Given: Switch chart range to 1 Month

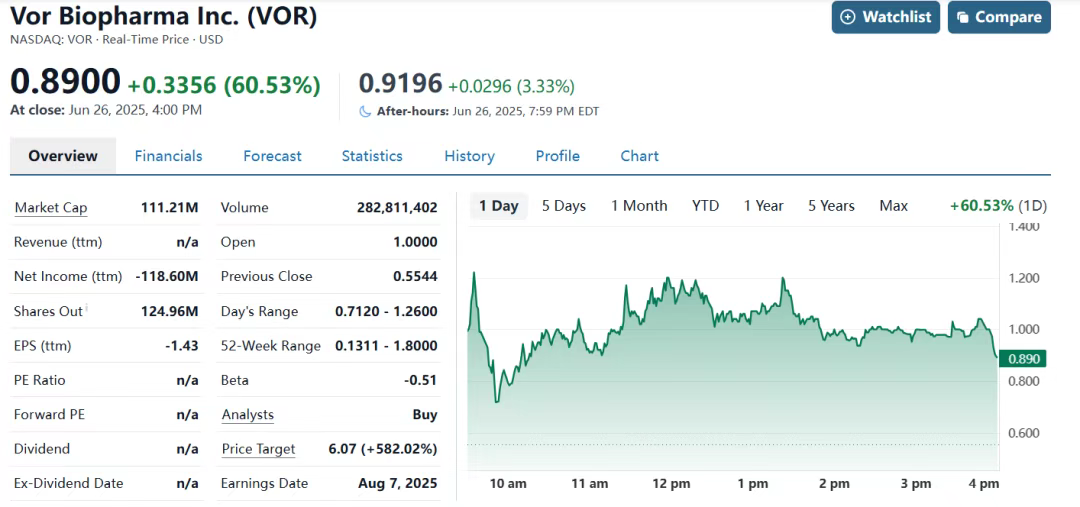Looking at the screenshot, I should [x=639, y=206].
